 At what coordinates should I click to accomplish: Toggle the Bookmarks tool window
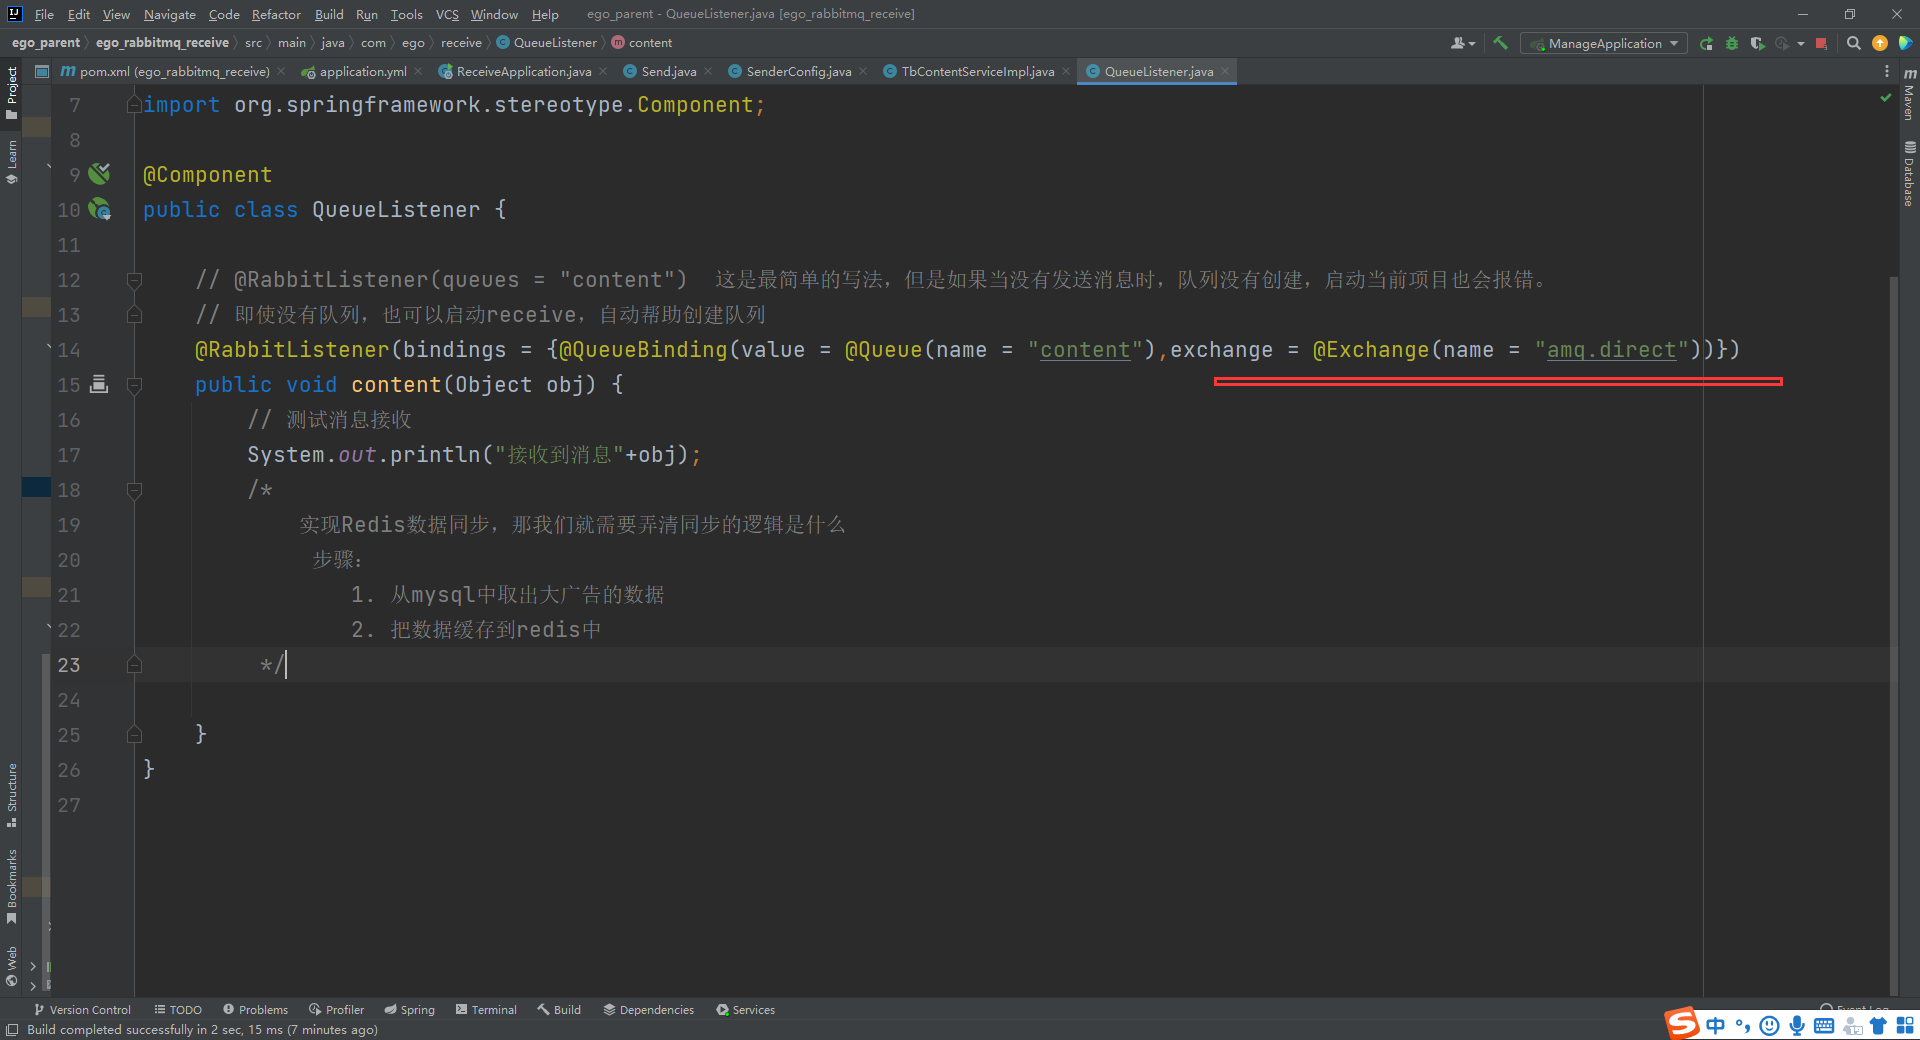[x=12, y=887]
